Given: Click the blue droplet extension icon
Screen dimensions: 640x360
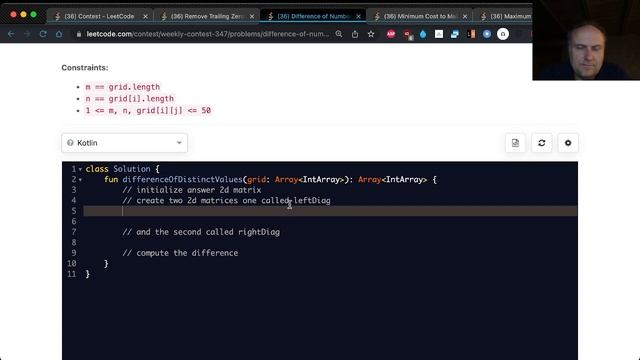Looking at the screenshot, I should pyautogui.click(x=423, y=34).
